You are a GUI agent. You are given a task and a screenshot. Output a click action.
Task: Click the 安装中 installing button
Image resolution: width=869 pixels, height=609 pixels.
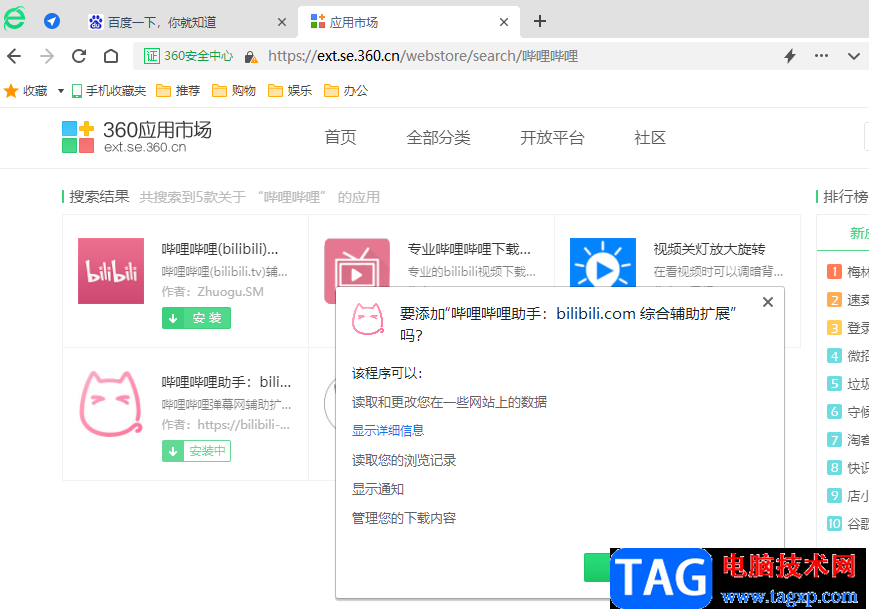pyautogui.click(x=196, y=451)
